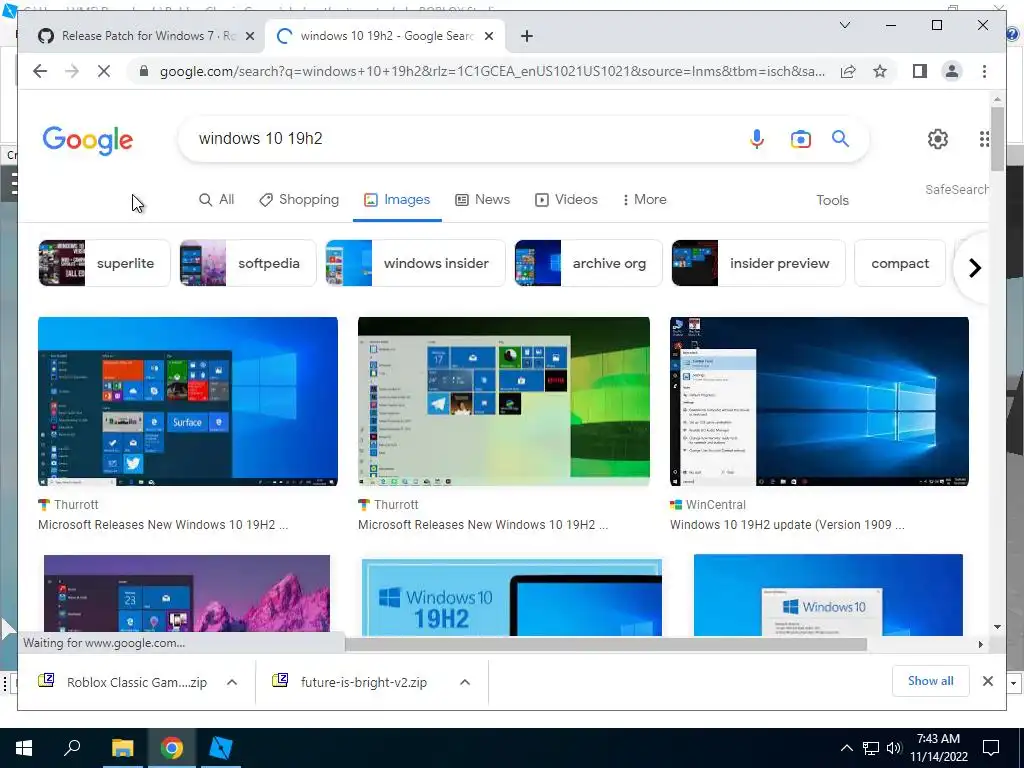The height and width of the screenshot is (768, 1024).
Task: Open Windows 10 19H2 update (Version 1909 link
Action: pyautogui.click(x=787, y=525)
